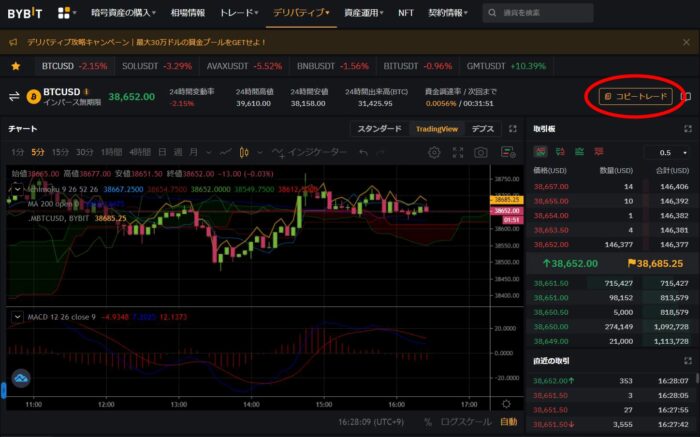Open the asset management dropdown menu
This screenshot has height=437, width=700.
363,13
